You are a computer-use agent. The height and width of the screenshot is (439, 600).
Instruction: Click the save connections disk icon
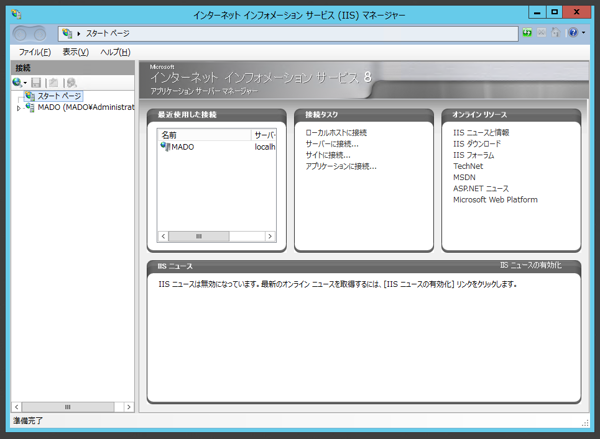(36, 82)
